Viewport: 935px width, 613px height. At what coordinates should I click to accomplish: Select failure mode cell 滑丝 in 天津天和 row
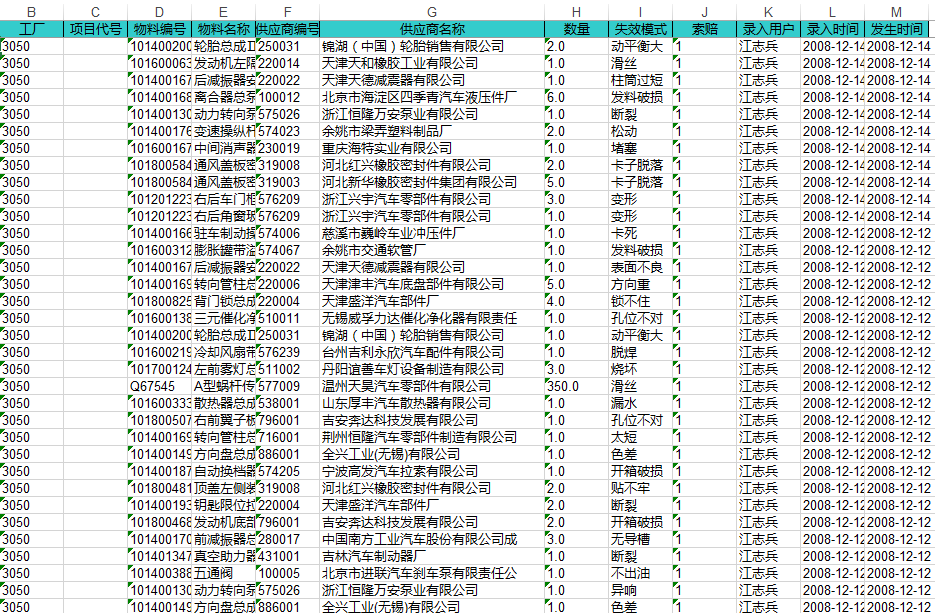coord(640,63)
